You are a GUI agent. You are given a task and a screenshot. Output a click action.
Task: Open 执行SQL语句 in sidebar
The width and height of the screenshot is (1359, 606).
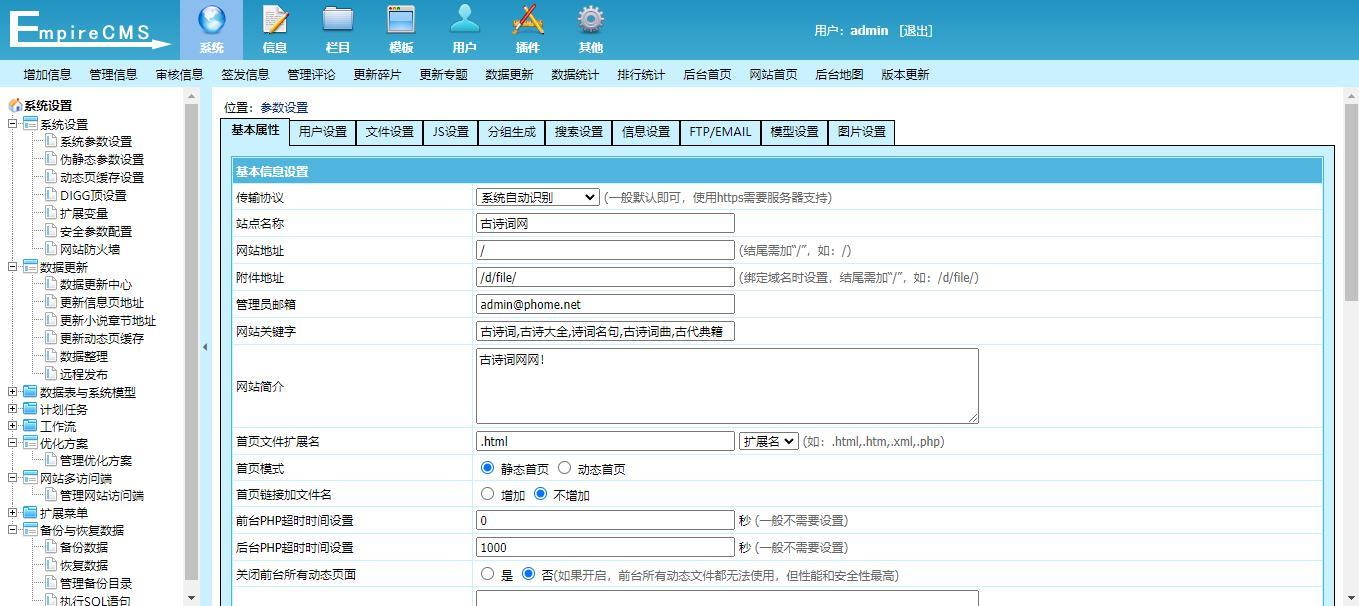[x=95, y=600]
